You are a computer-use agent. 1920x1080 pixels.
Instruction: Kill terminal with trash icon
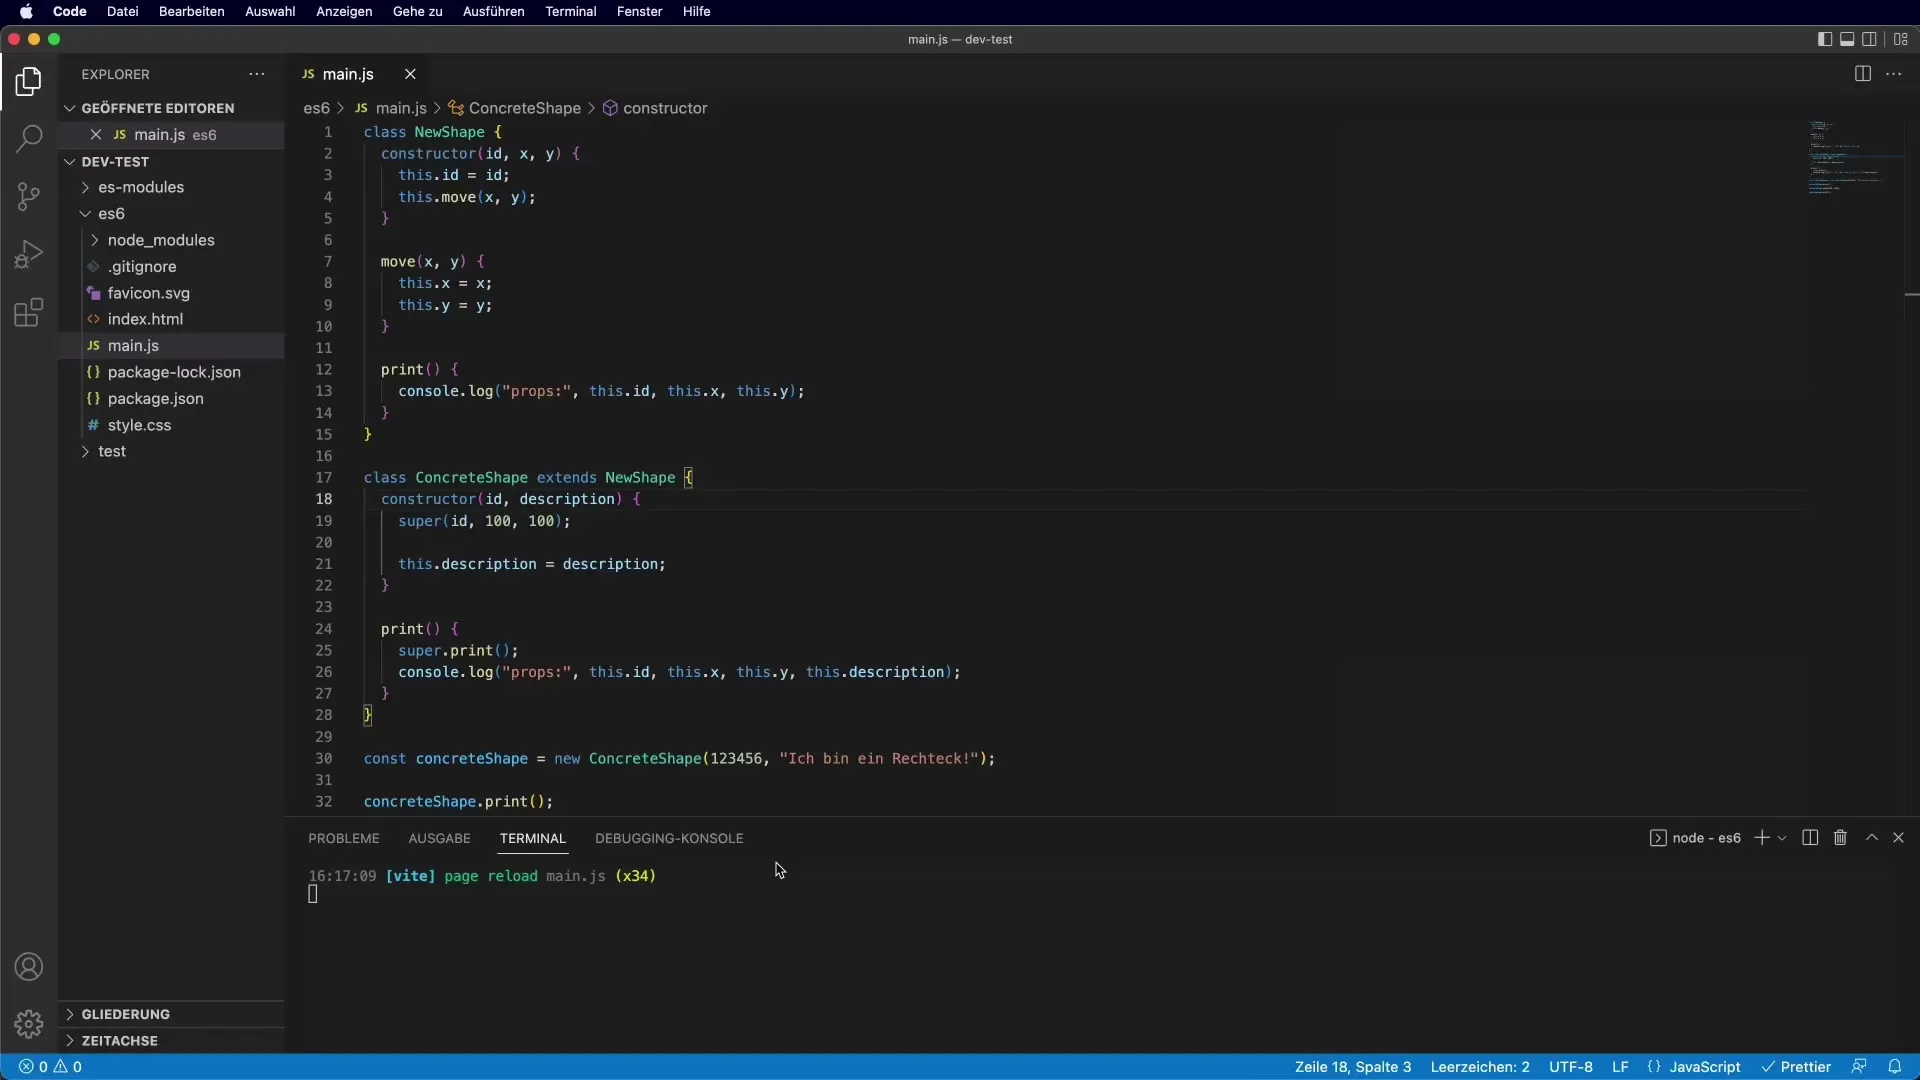click(x=1840, y=838)
